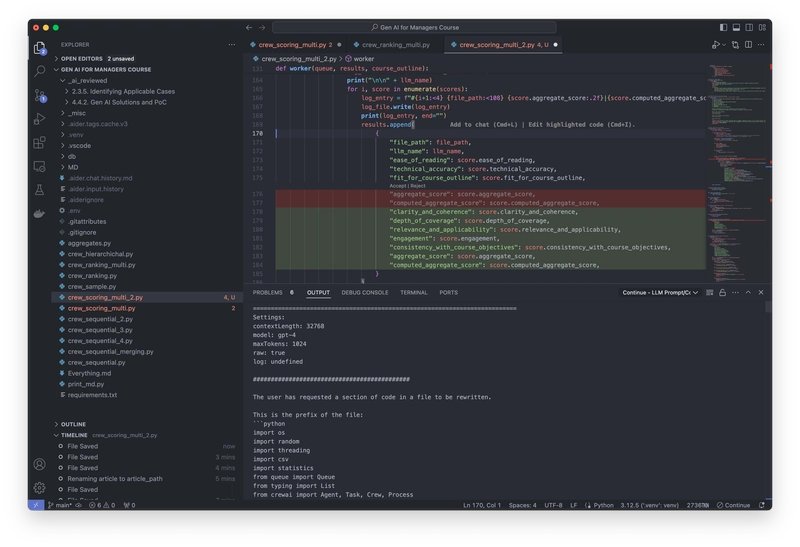800x547 pixels.
Task: Open the Problems panel tab
Action: point(273,292)
